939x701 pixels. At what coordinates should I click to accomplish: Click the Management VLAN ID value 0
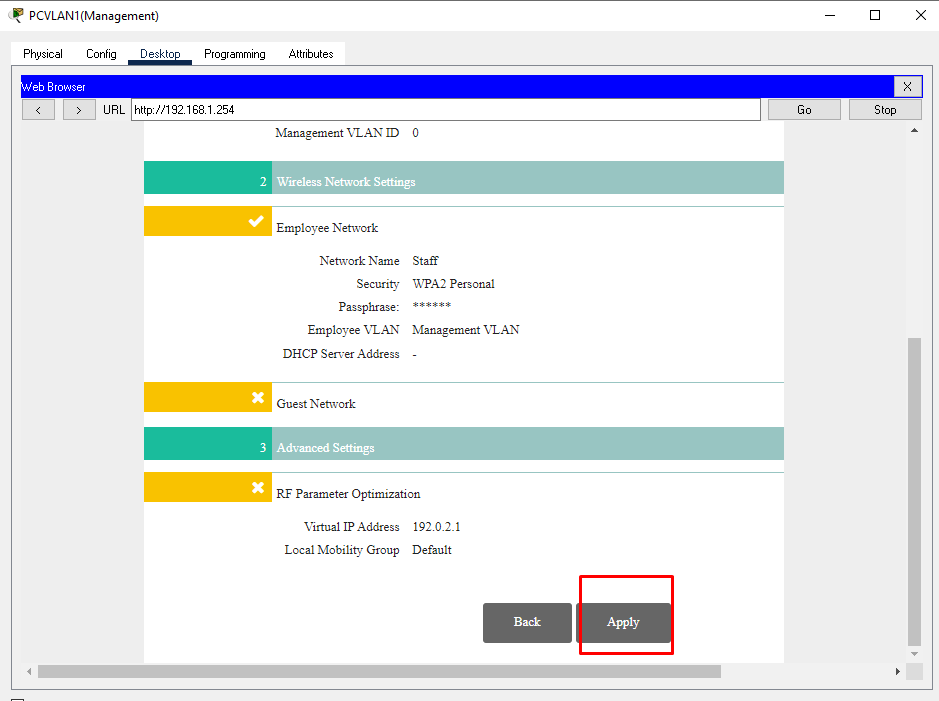(416, 133)
